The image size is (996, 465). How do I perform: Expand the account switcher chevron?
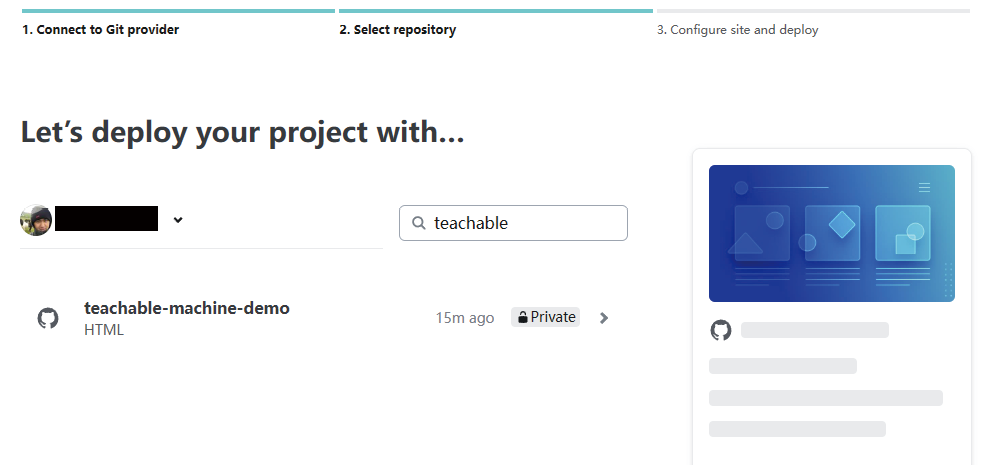coord(178,220)
